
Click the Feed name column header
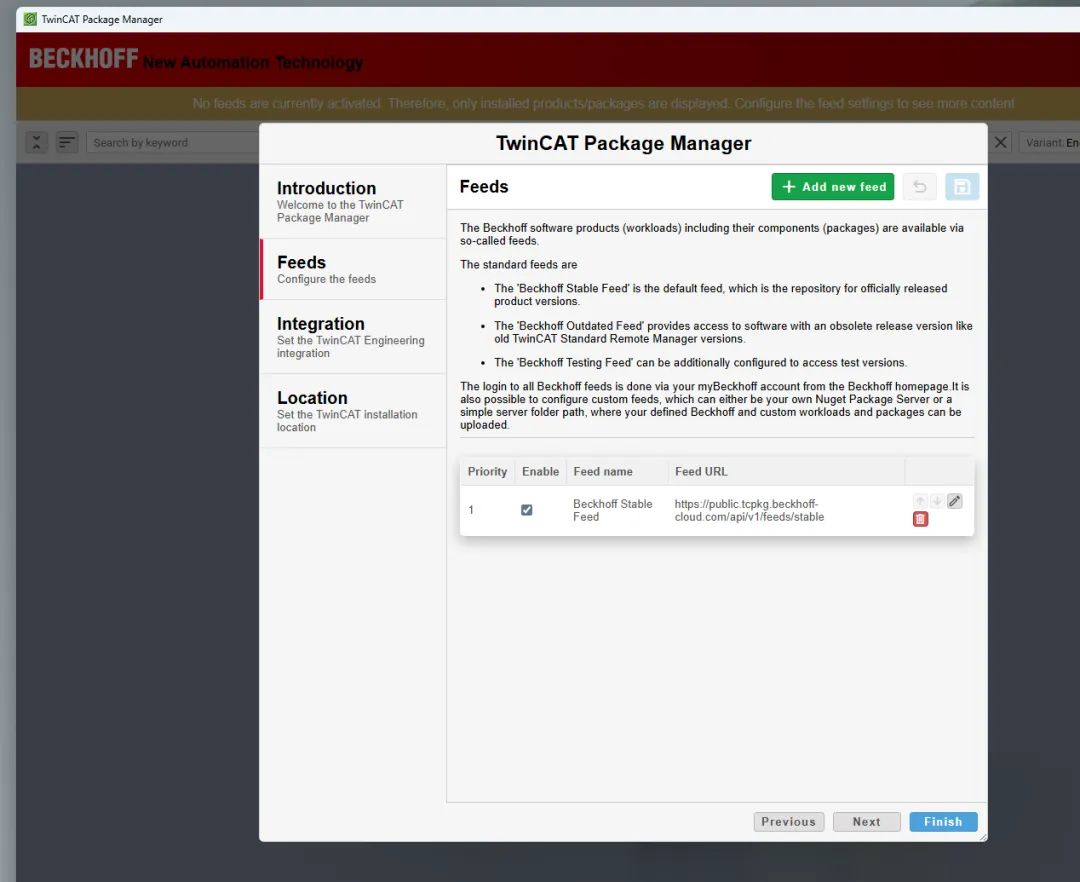(617, 472)
